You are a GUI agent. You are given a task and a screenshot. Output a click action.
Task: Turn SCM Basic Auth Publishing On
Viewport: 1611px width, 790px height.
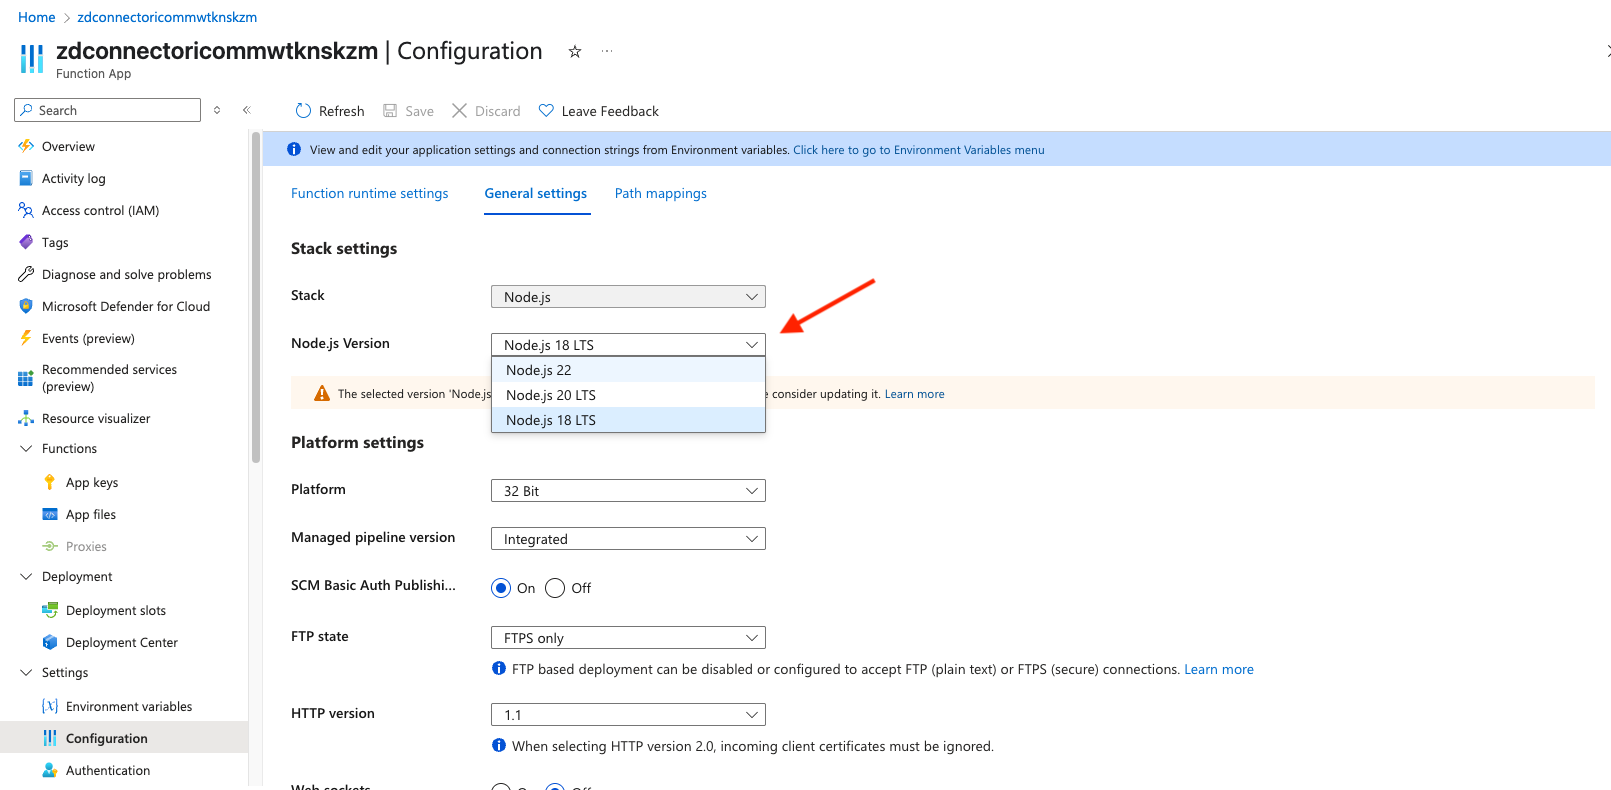[x=502, y=588]
